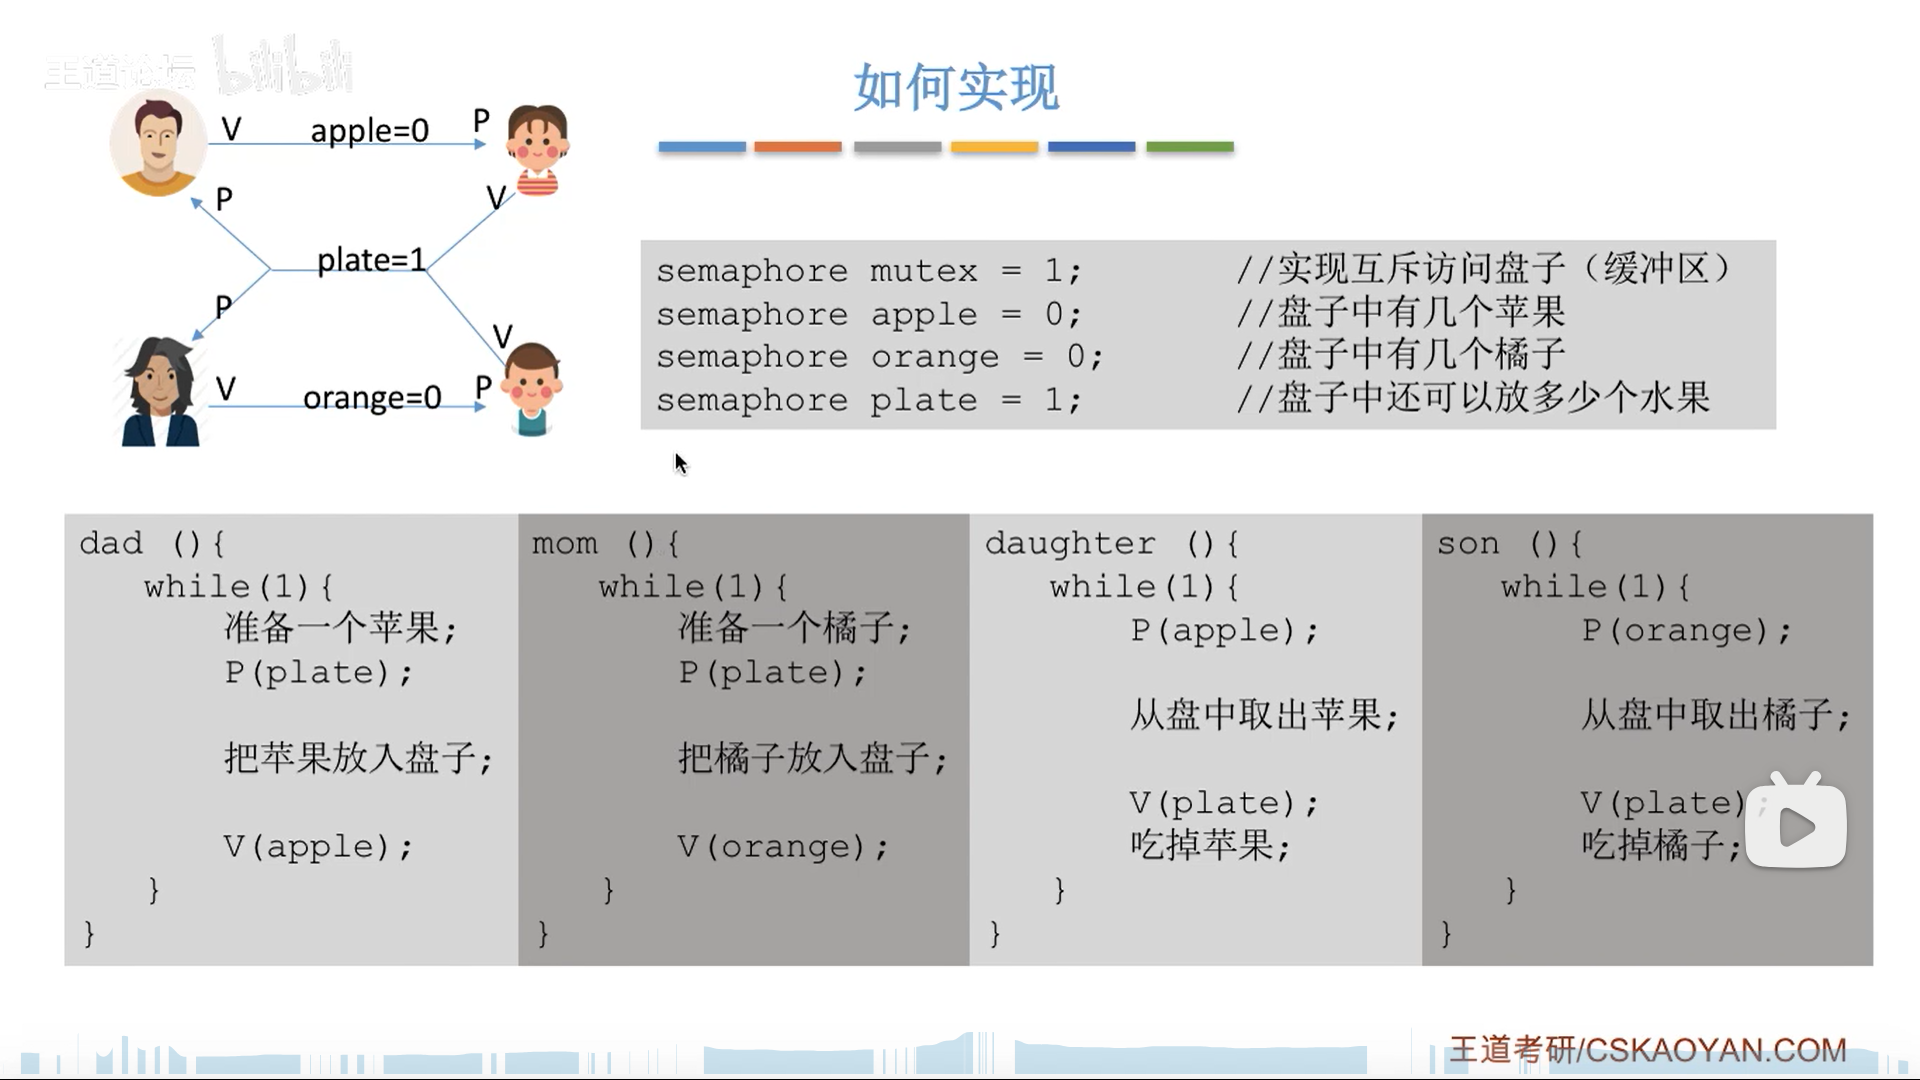Click the "orange=0" label in the diagram
The height and width of the screenshot is (1080, 1920).
click(x=372, y=398)
